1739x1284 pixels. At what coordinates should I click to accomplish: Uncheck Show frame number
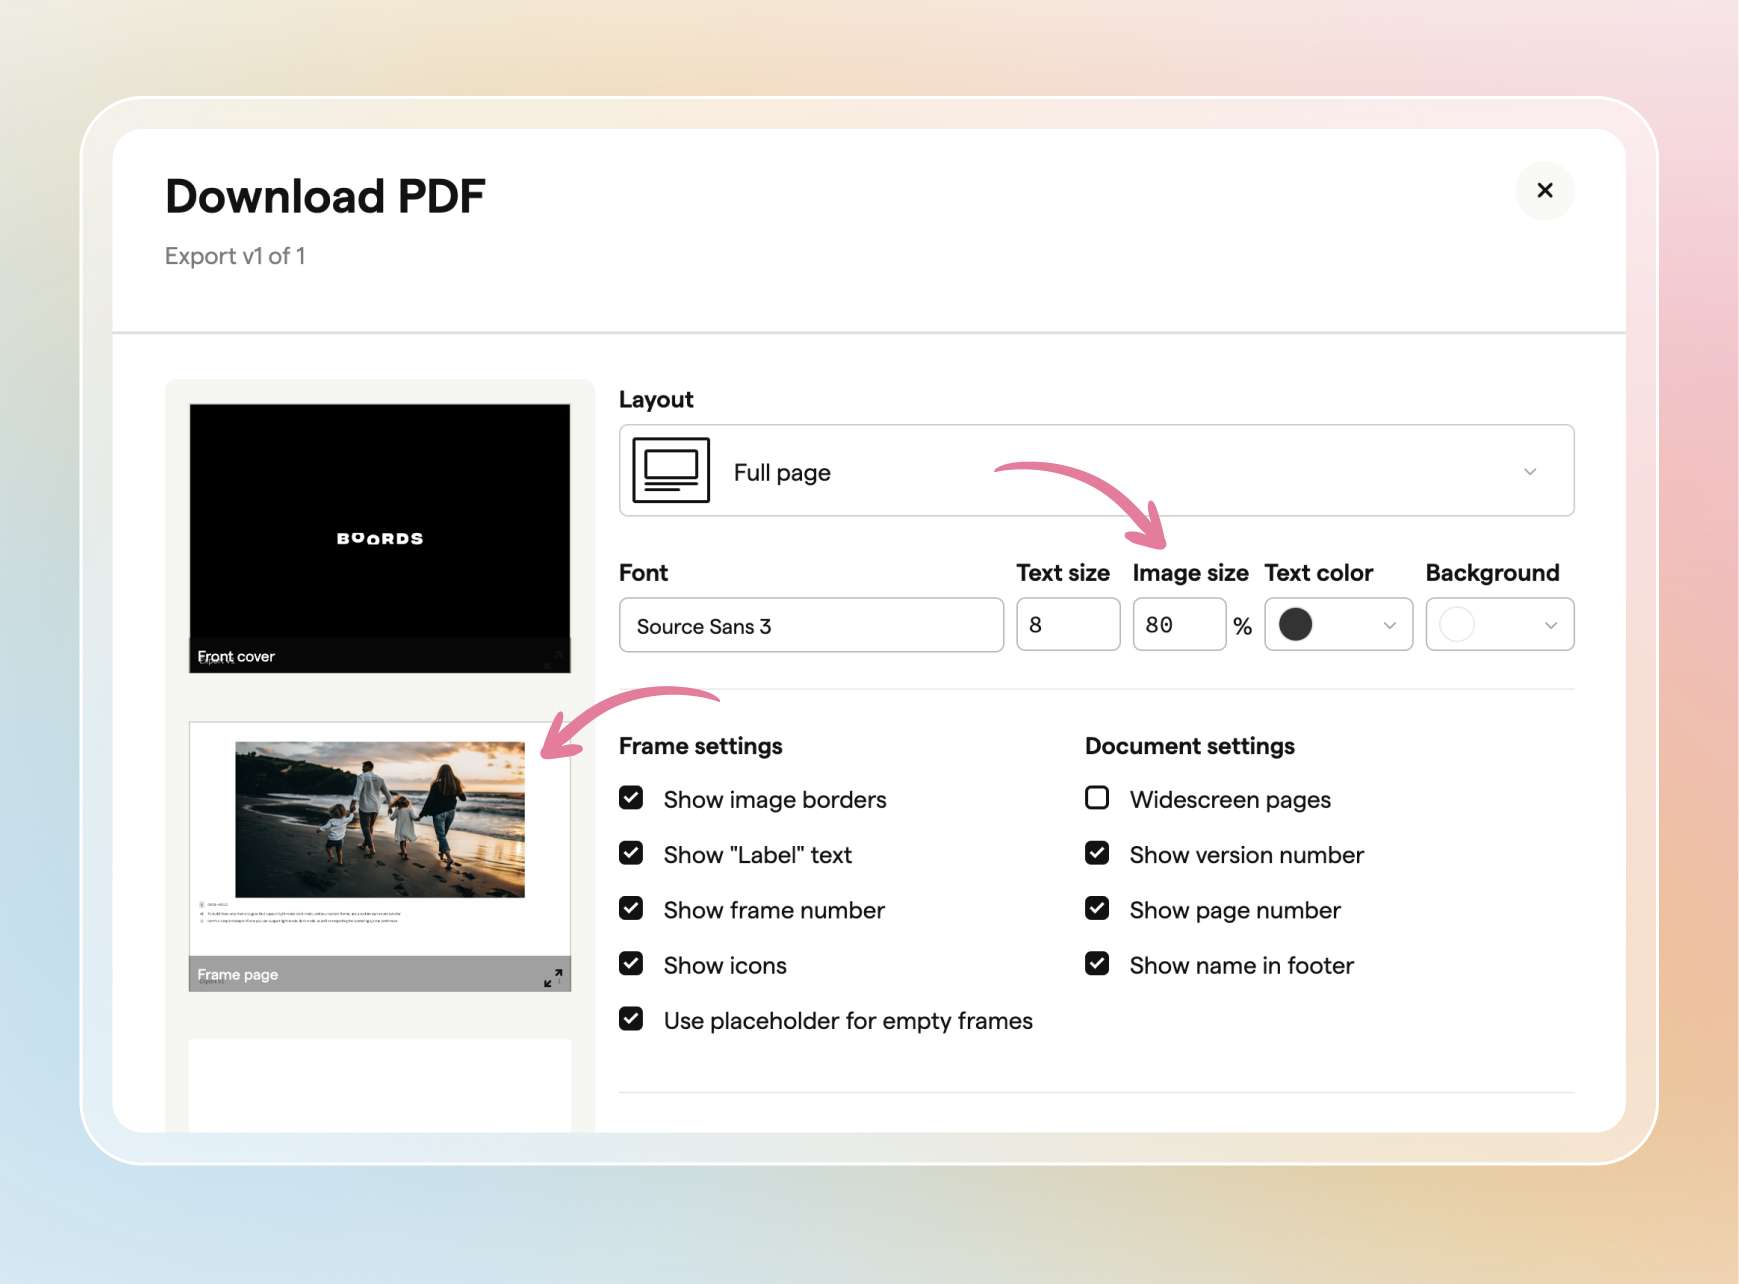[x=631, y=908]
